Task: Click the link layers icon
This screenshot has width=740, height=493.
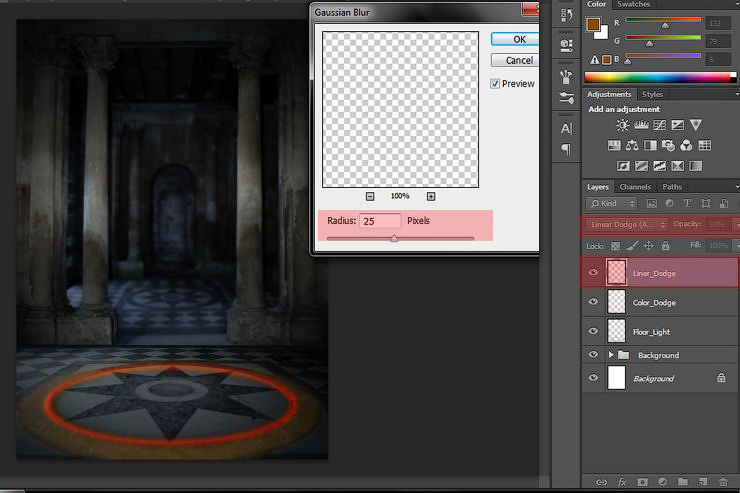Action: click(600, 482)
